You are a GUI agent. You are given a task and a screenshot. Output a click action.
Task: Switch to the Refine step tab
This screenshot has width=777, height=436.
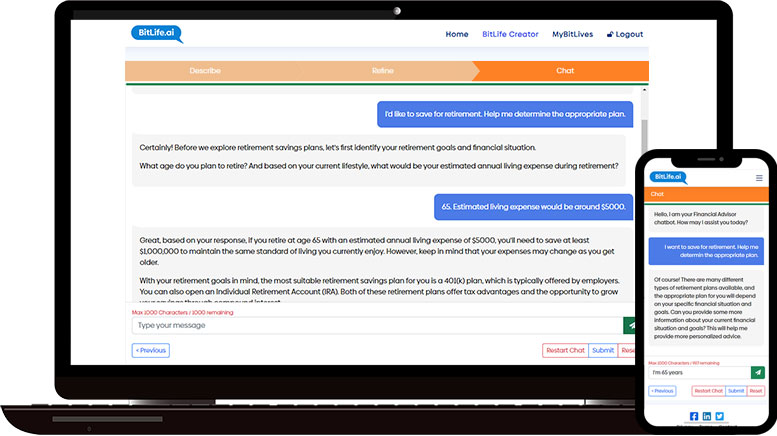pos(383,71)
